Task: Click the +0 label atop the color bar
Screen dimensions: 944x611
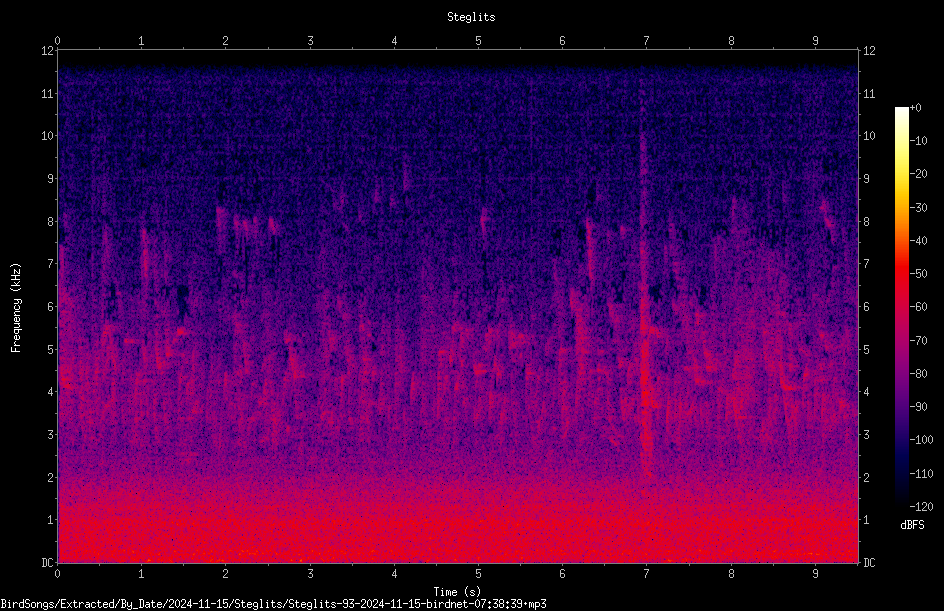Action: pyautogui.click(x=916, y=108)
